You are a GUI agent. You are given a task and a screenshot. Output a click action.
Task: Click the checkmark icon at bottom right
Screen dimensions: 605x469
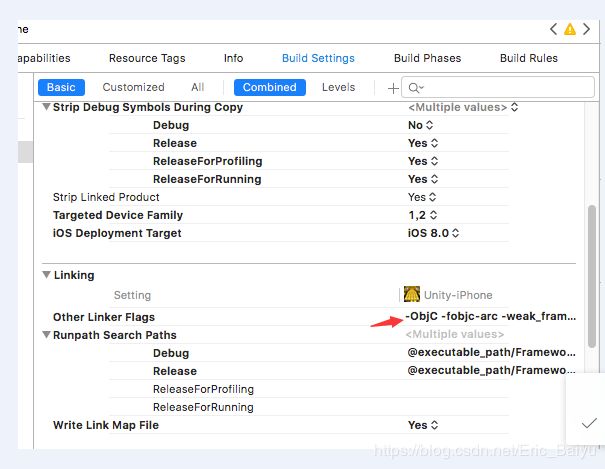(x=588, y=424)
